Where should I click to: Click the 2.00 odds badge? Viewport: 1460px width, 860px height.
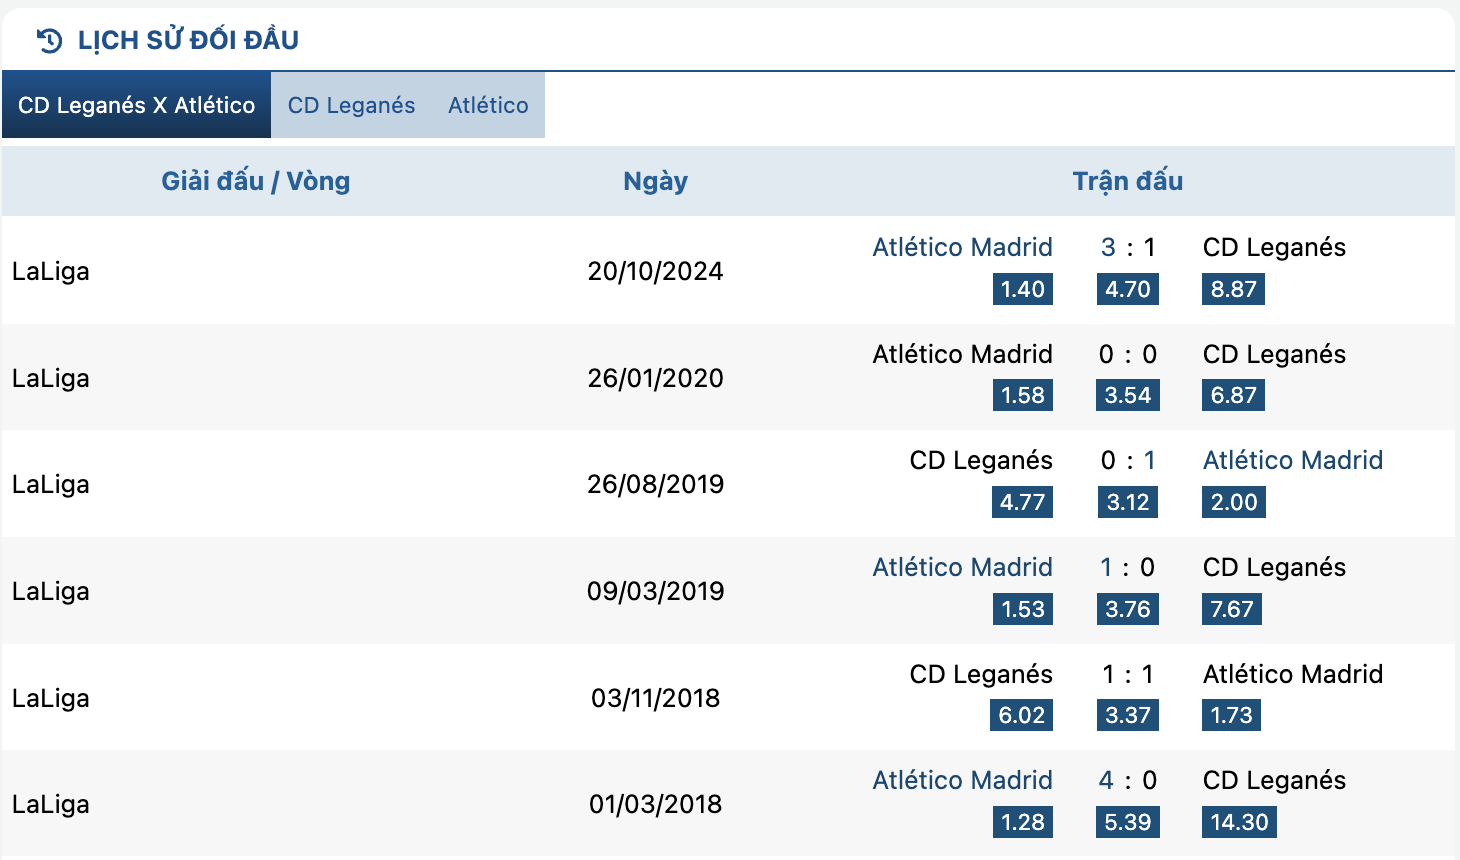coord(1234,502)
